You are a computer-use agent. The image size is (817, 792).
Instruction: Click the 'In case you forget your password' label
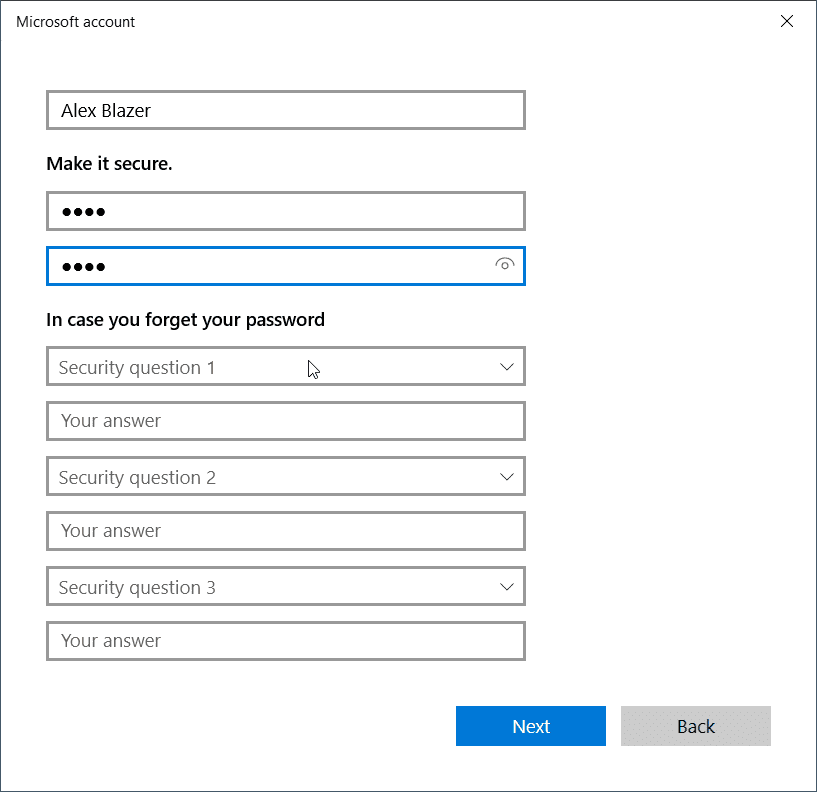click(x=185, y=320)
